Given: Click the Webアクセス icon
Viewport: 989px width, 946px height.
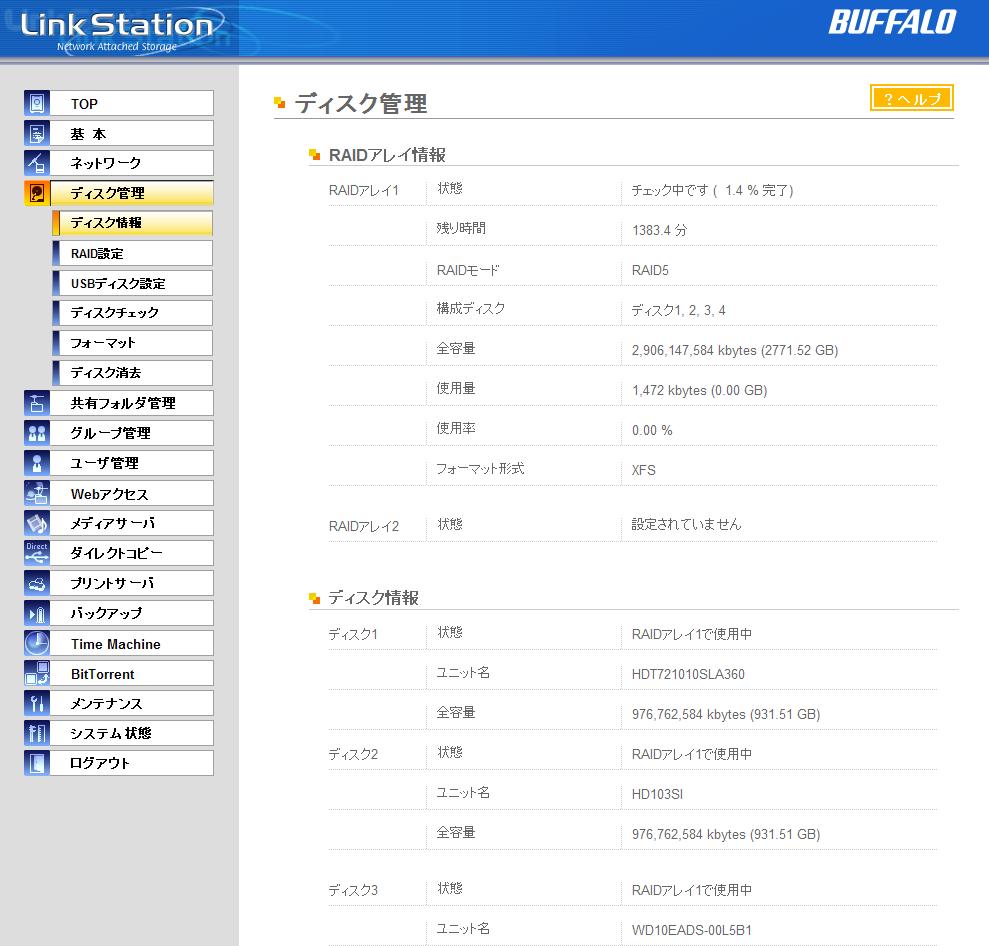Looking at the screenshot, I should tap(37, 493).
